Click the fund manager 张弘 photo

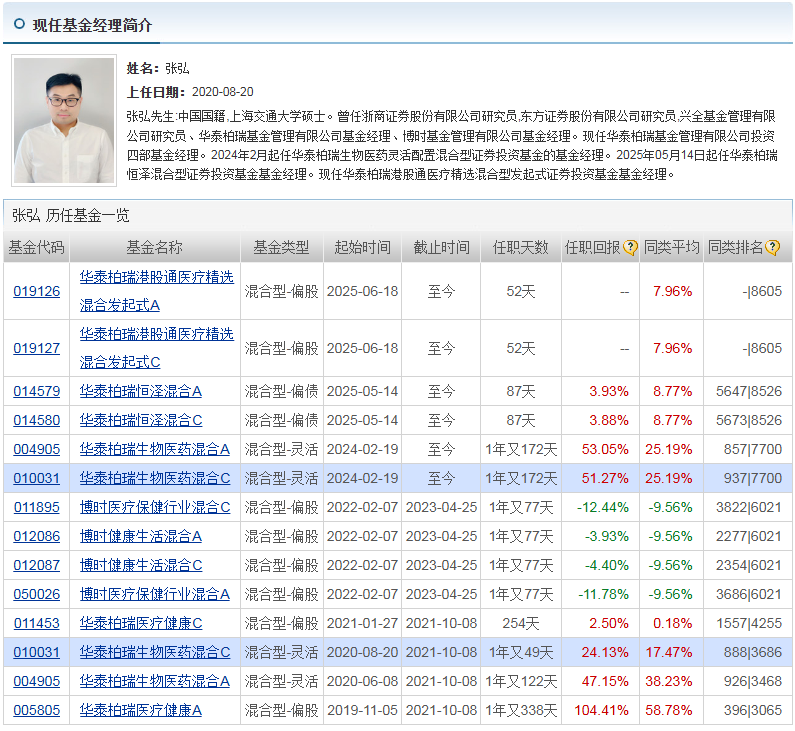(64, 120)
